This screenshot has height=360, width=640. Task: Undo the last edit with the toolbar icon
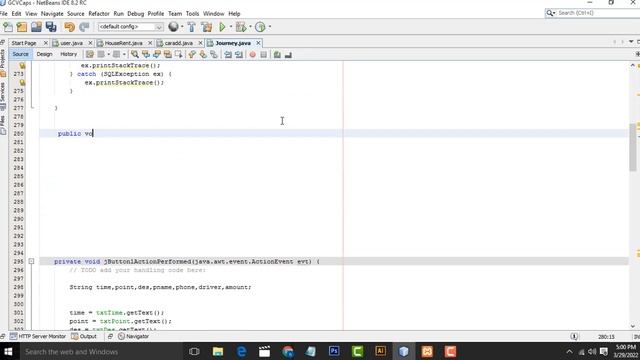(x=69, y=27)
